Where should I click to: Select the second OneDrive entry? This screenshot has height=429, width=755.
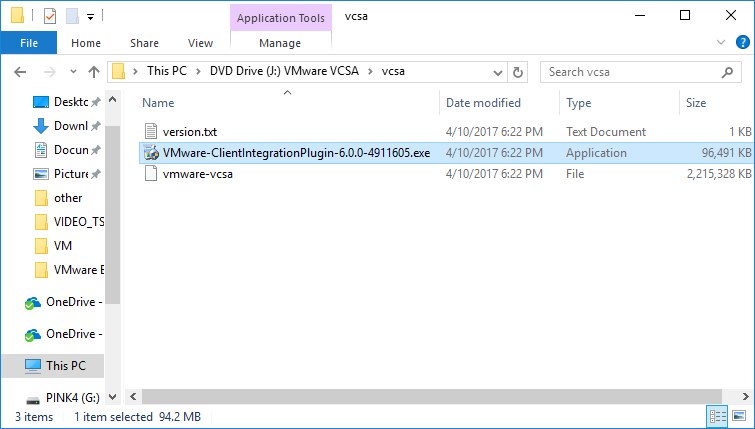(63, 334)
